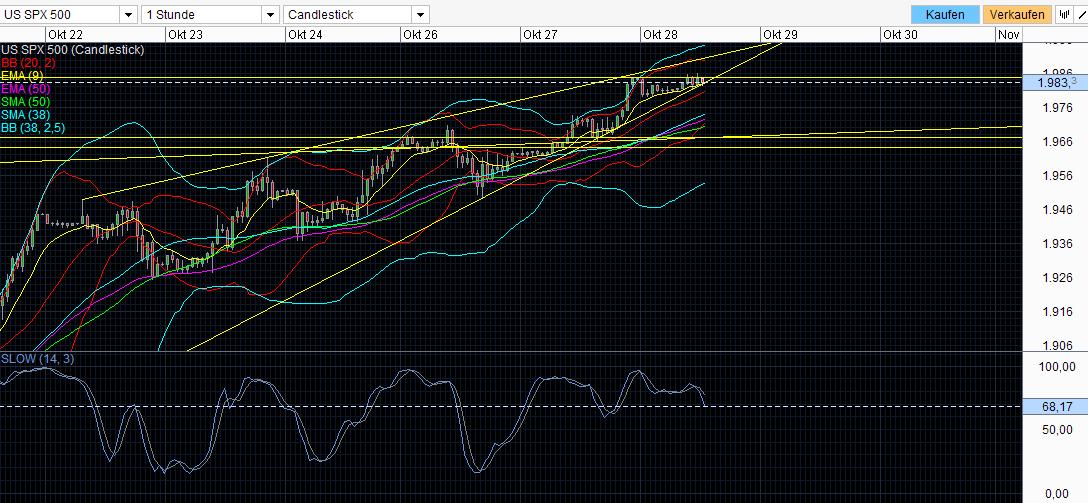Click the 1.956 price axis label
This screenshot has height=503, width=1088.
pyautogui.click(x=1057, y=176)
